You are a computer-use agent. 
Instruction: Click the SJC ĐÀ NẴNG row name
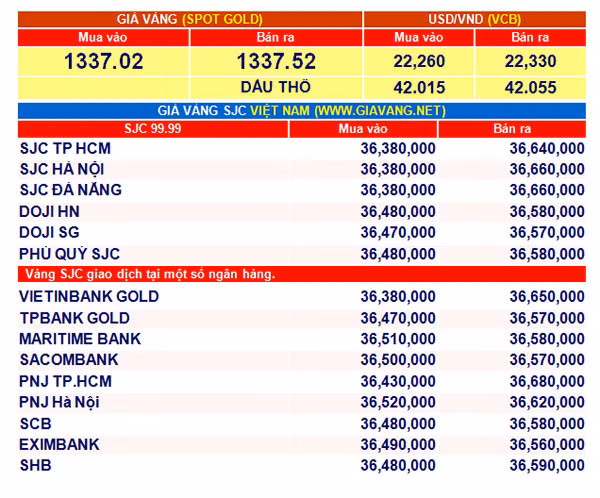[71, 190]
